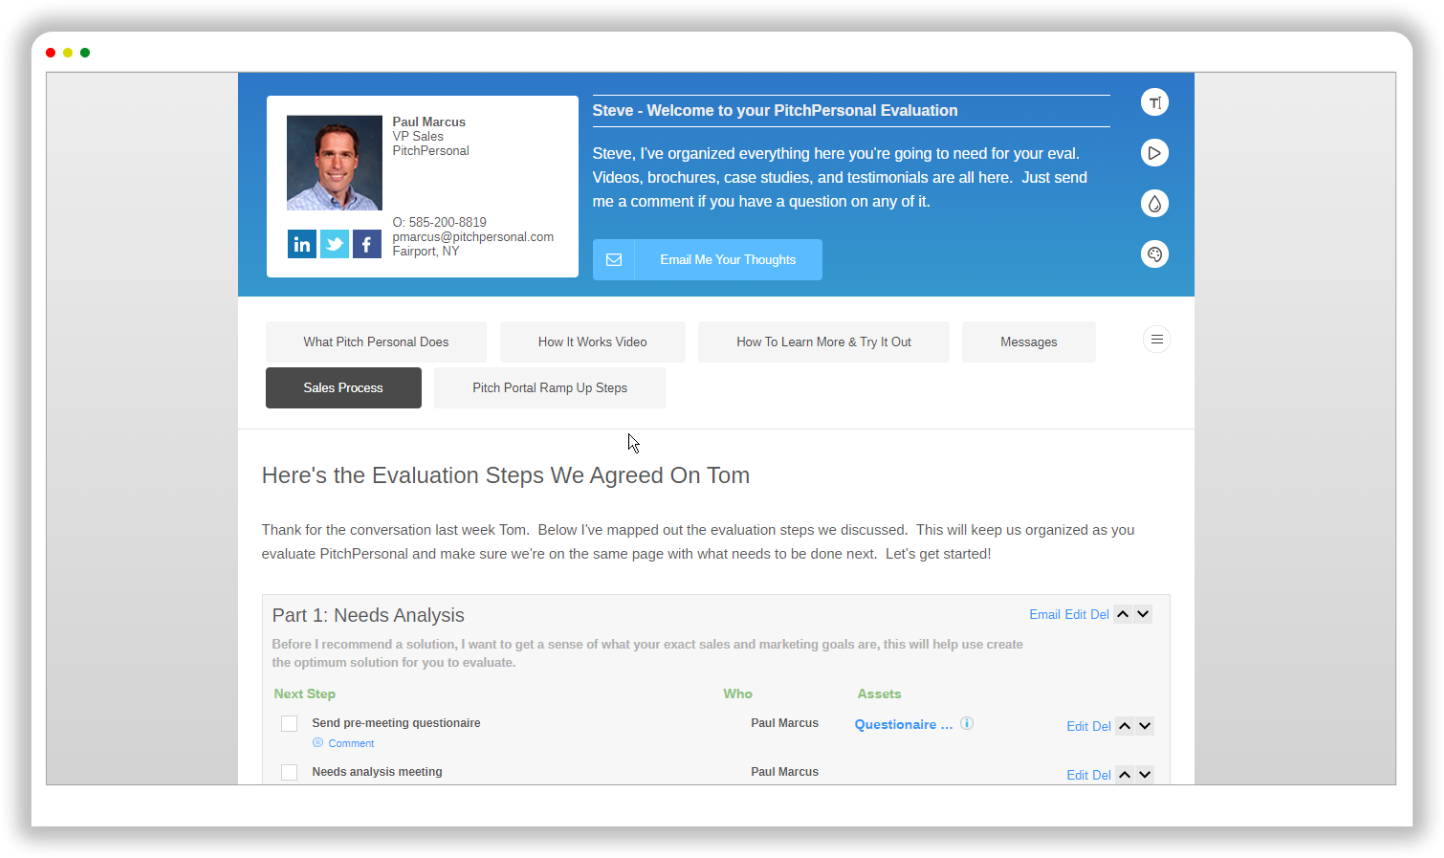This screenshot has width=1444, height=858.
Task: Check the Needs analysis meeting checkbox
Action: click(289, 773)
